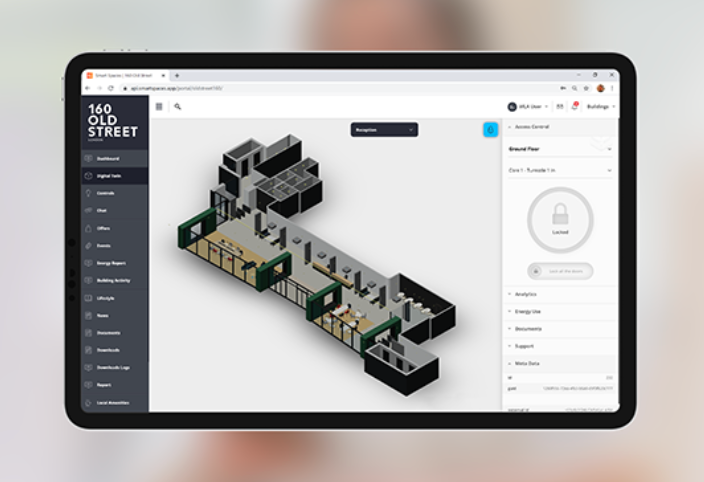
Task: Click the 160 Old Street logo
Action: click(113, 122)
